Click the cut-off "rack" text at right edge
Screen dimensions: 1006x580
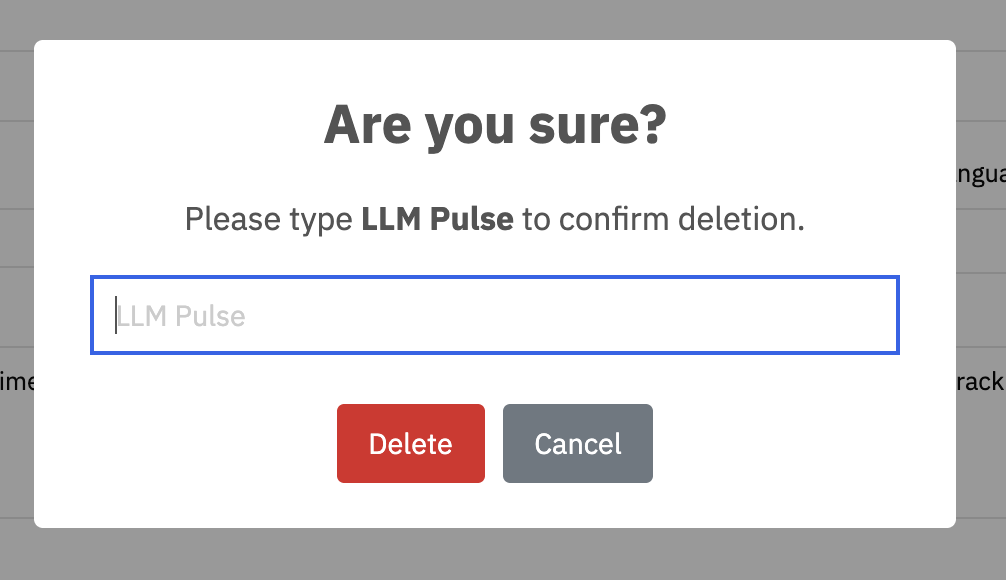pos(980,382)
